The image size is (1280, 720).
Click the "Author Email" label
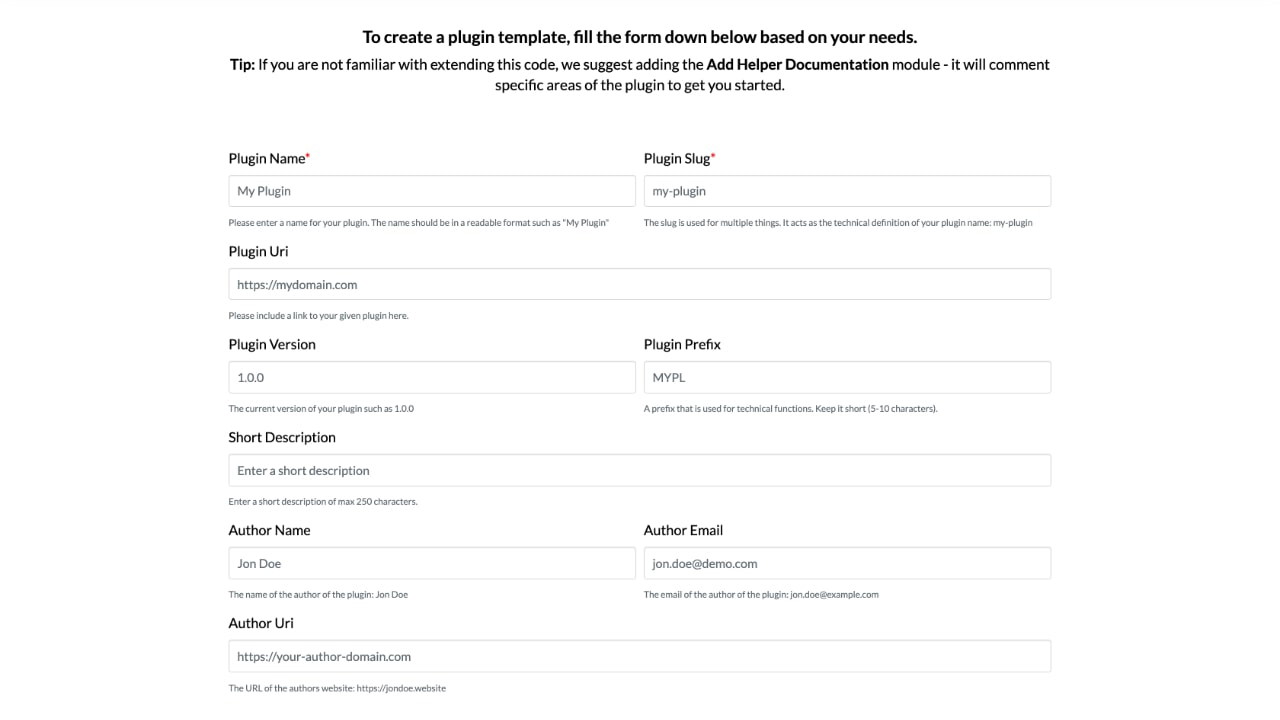coord(683,530)
